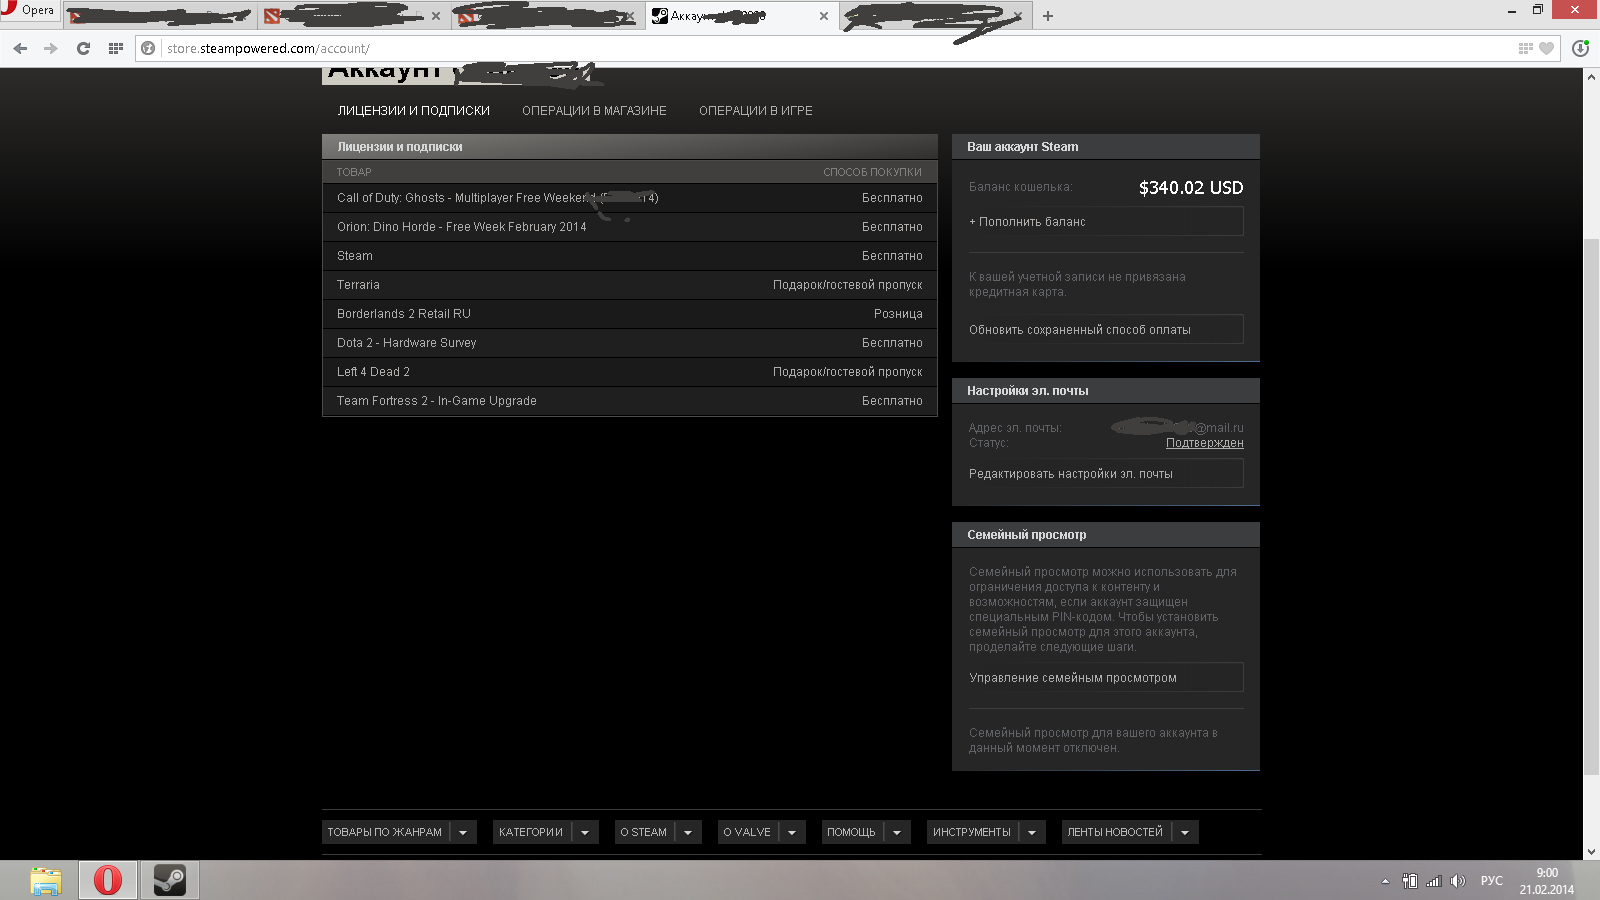Click Orion: Dino Horde free week row
Screen dimensions: 1600x900
(630, 227)
